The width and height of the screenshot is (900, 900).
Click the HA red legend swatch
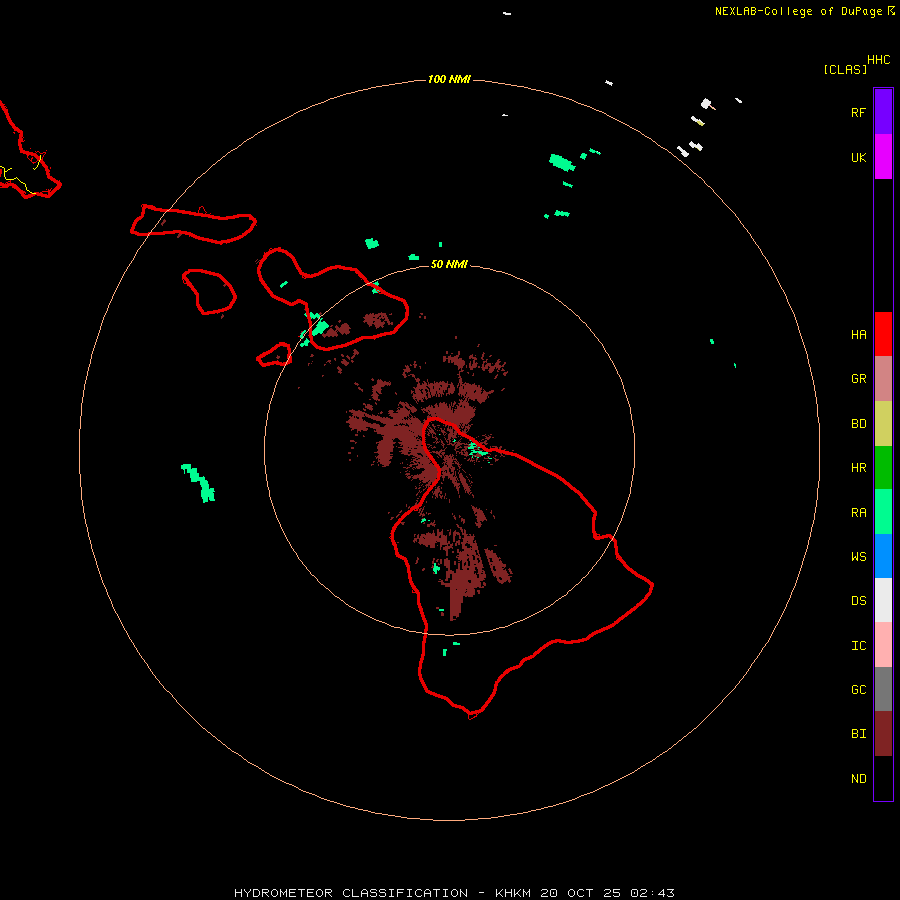(883, 334)
